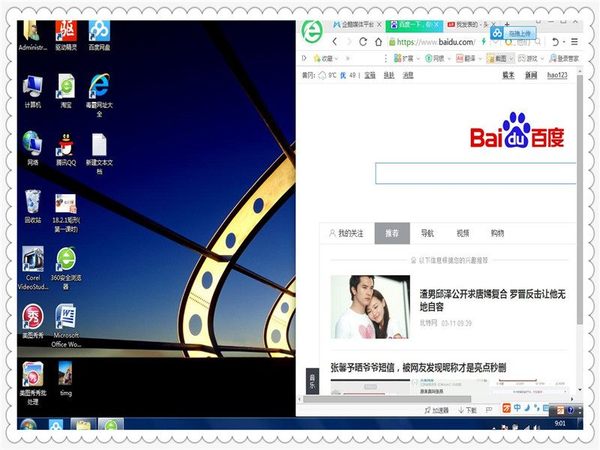Open the 网络 desktop icon

tap(33, 148)
